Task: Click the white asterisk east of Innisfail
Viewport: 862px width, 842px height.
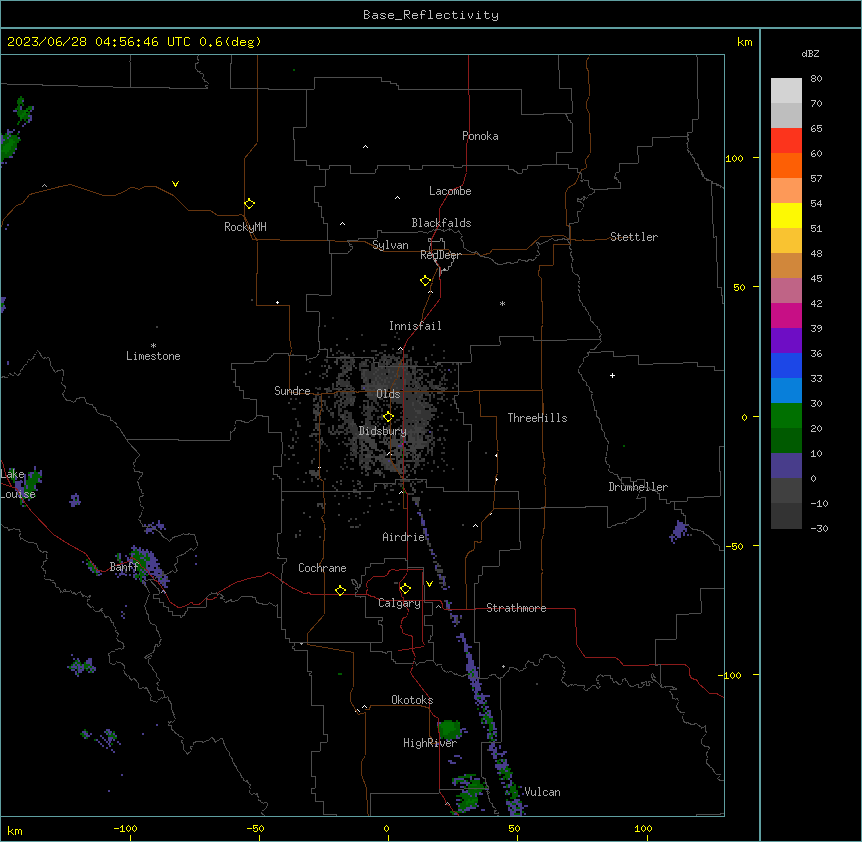Action: [502, 303]
